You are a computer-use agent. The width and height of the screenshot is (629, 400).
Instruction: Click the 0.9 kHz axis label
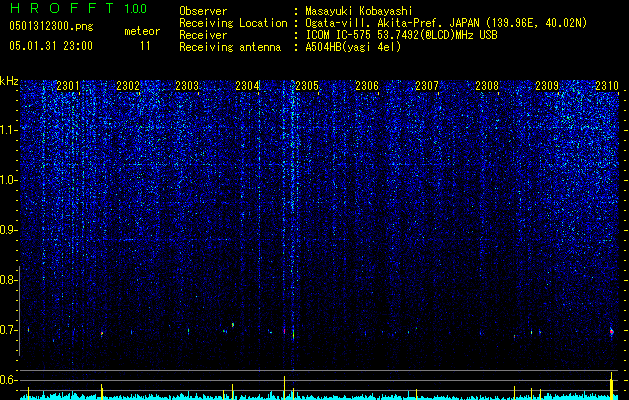pyautogui.click(x=9, y=230)
